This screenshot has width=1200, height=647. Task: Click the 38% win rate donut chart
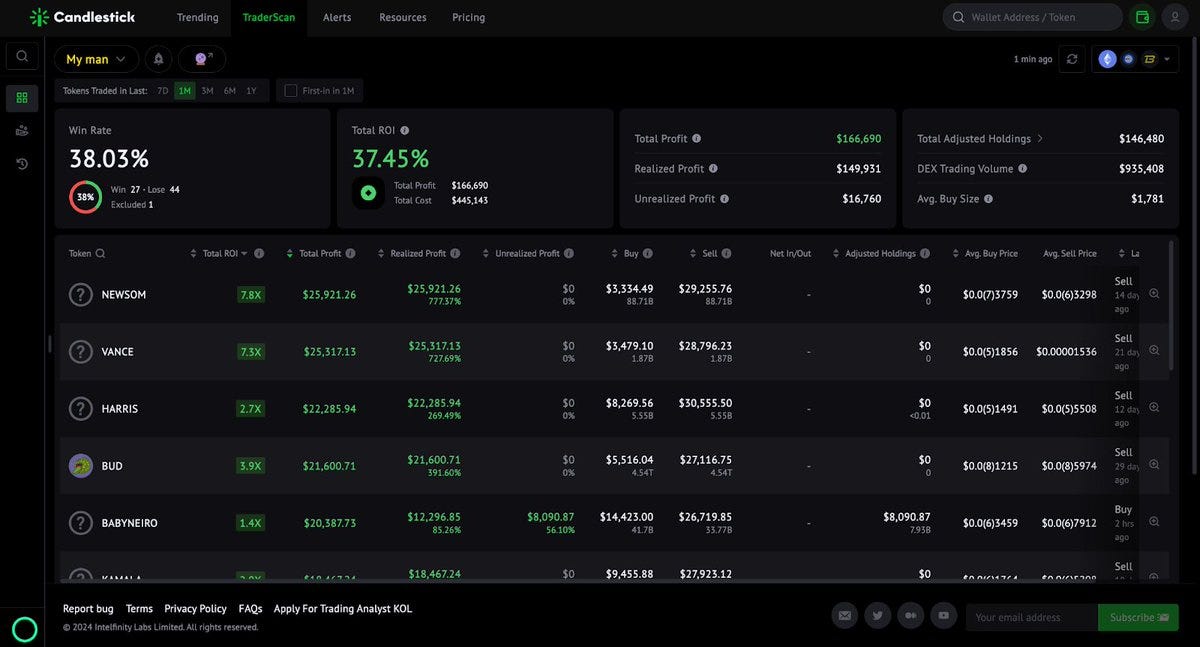coord(85,197)
